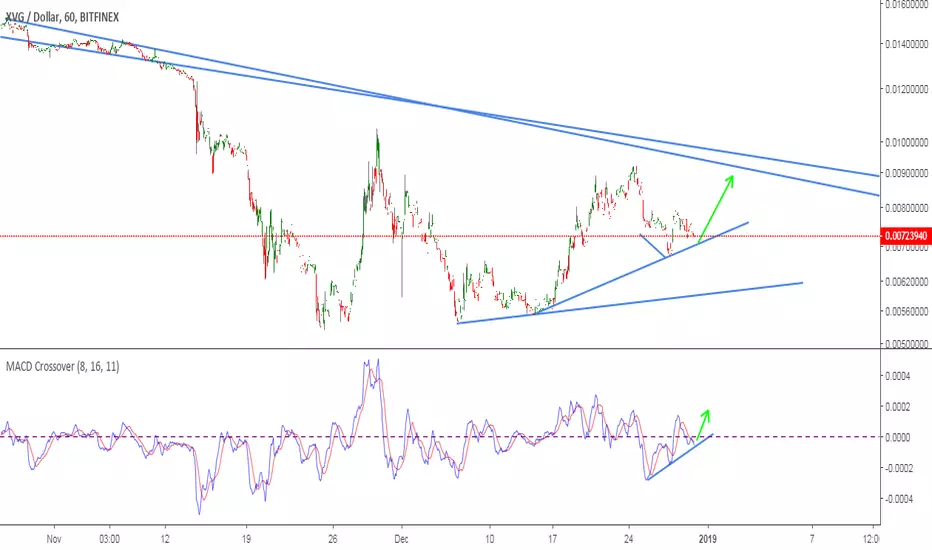
Task: Click MACD axis value 0.0004
Action: click(x=898, y=376)
